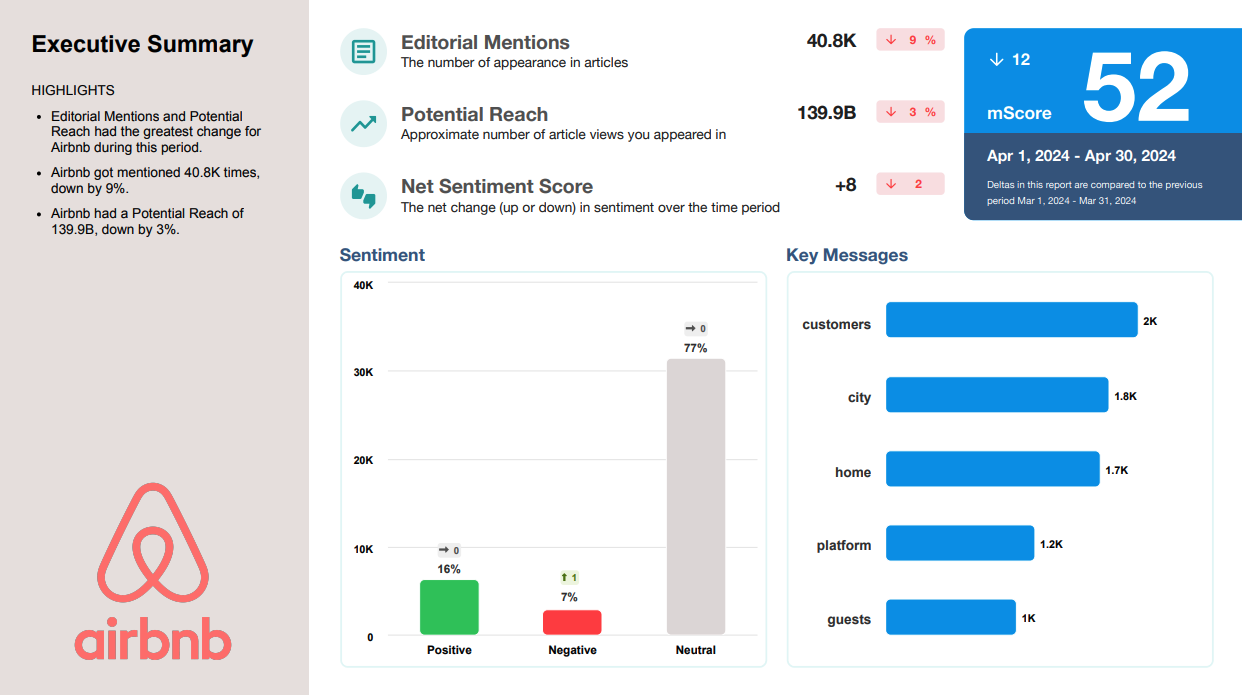Image resolution: width=1242 pixels, height=695 pixels.
Task: Click the Net Sentiment thumbs icon
Action: tap(364, 196)
